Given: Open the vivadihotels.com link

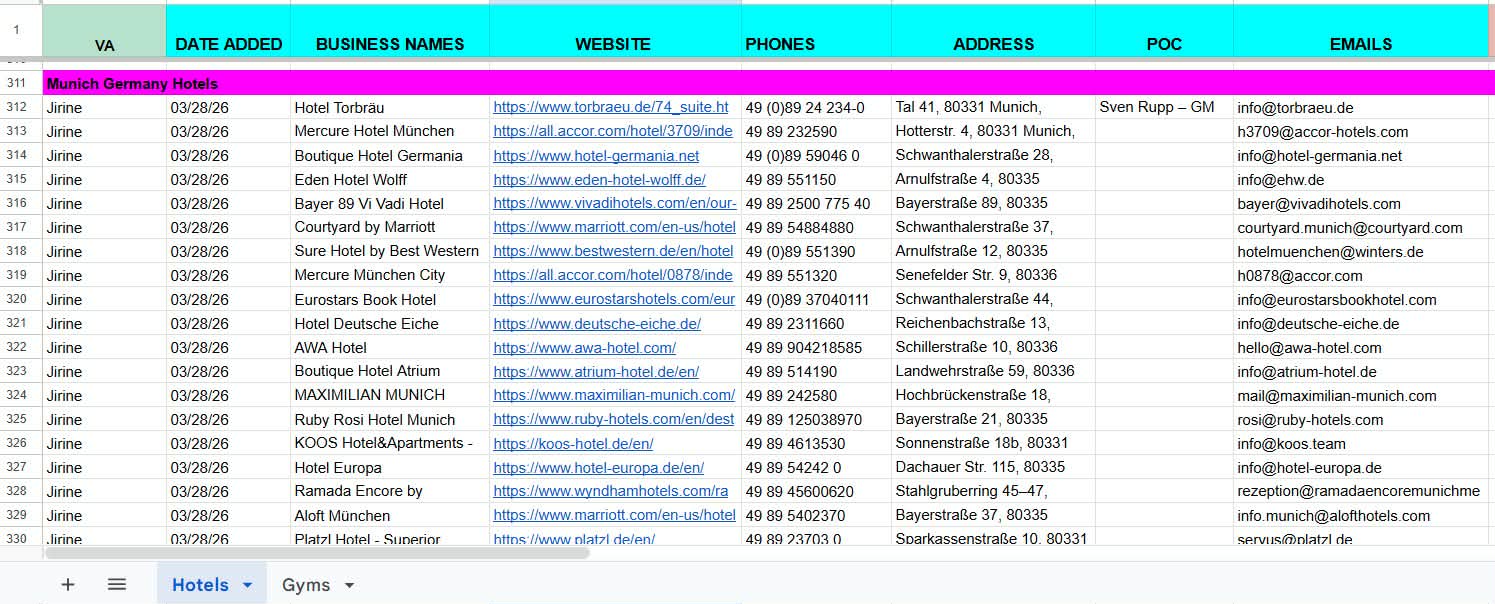Looking at the screenshot, I should click(615, 203).
